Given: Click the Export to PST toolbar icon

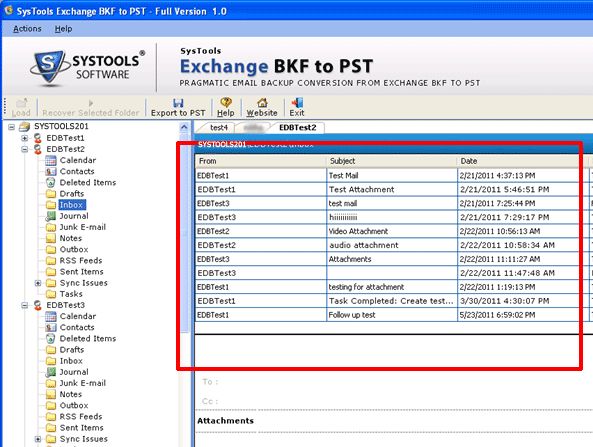Looking at the screenshot, I should (178, 103).
